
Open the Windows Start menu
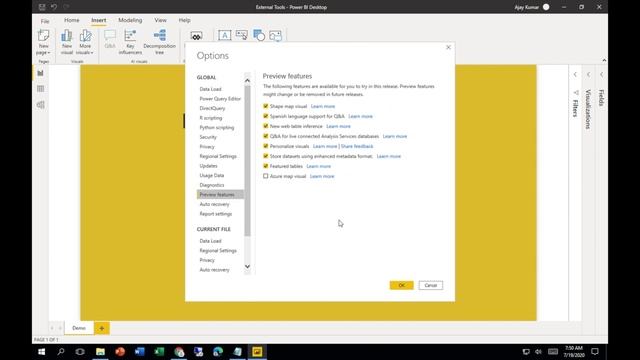coord(42,351)
